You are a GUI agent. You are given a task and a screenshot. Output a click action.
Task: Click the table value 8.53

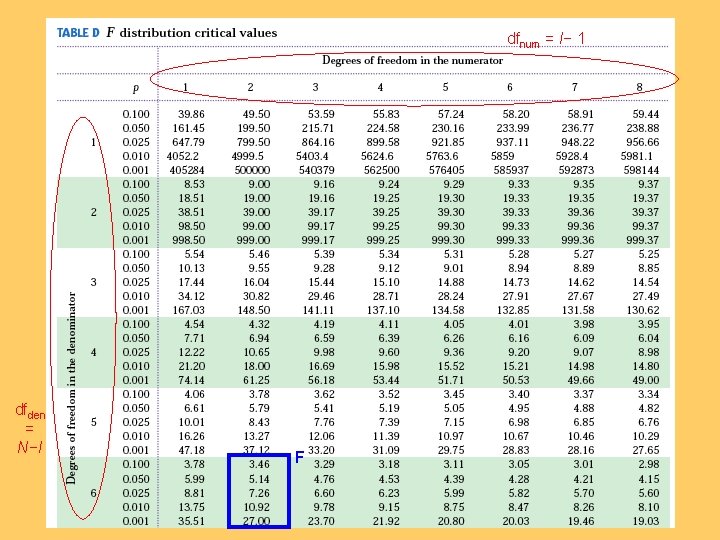(194, 184)
